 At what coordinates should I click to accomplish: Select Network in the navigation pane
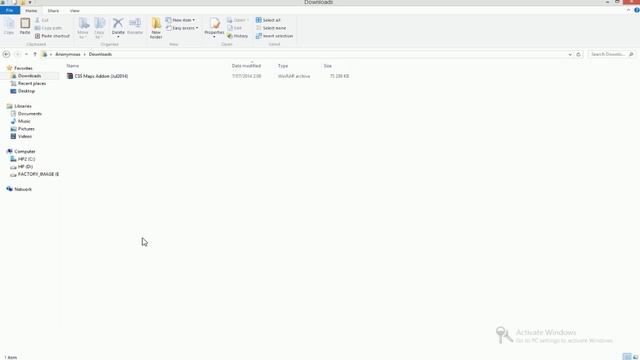pyautogui.click(x=23, y=189)
